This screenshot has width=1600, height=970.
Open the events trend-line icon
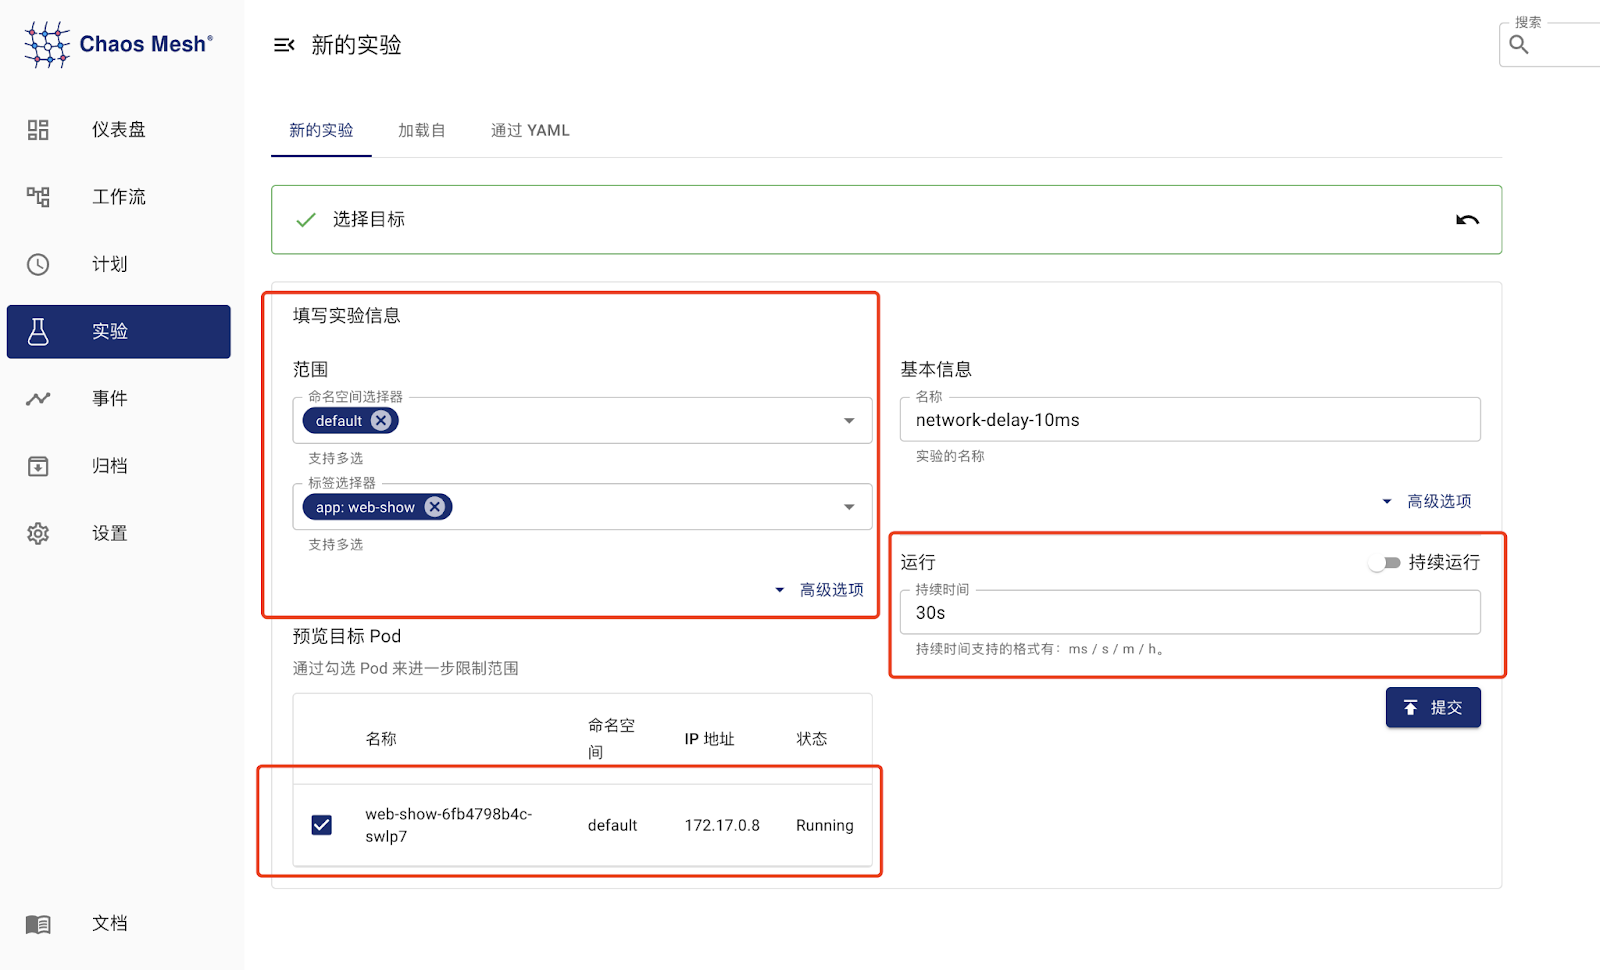point(38,398)
